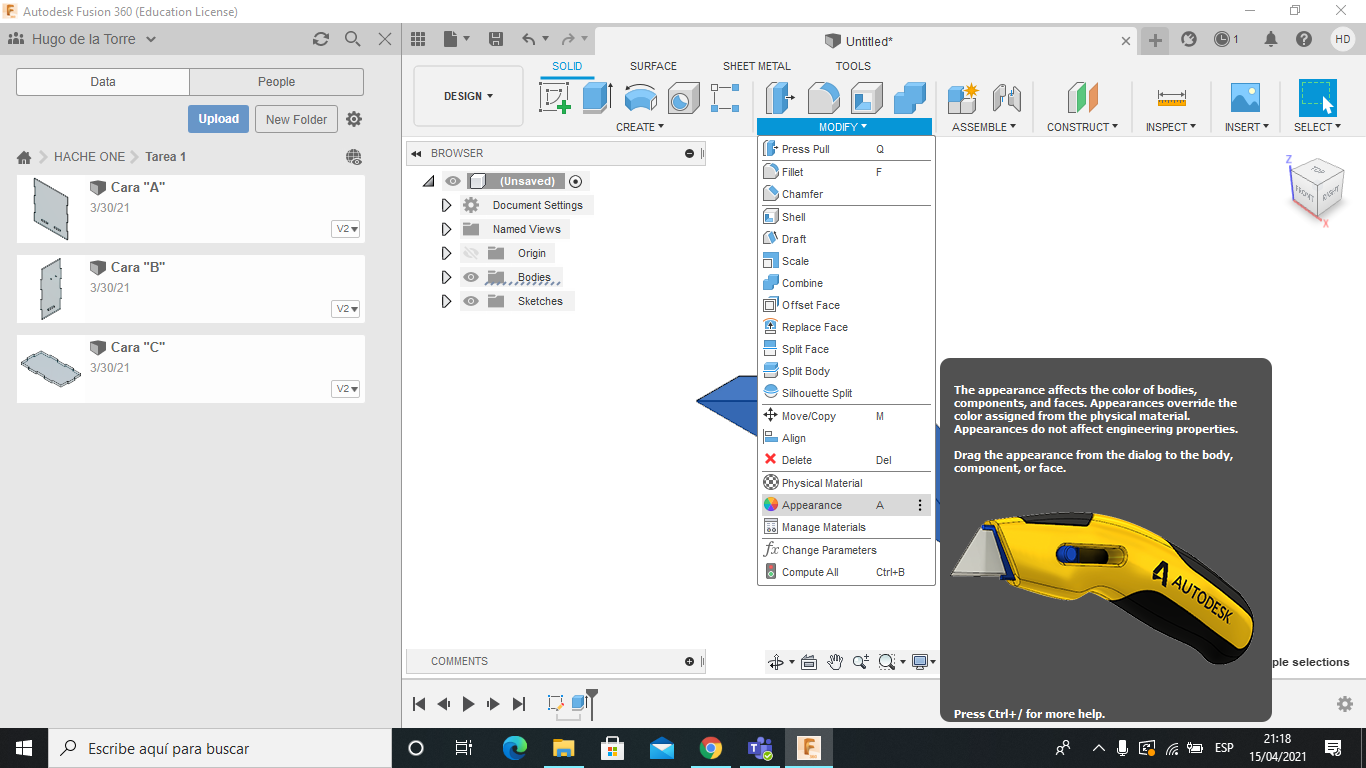Screen dimensions: 1366x768
Task: Toggle visibility of the Bodies folder
Action: (471, 277)
